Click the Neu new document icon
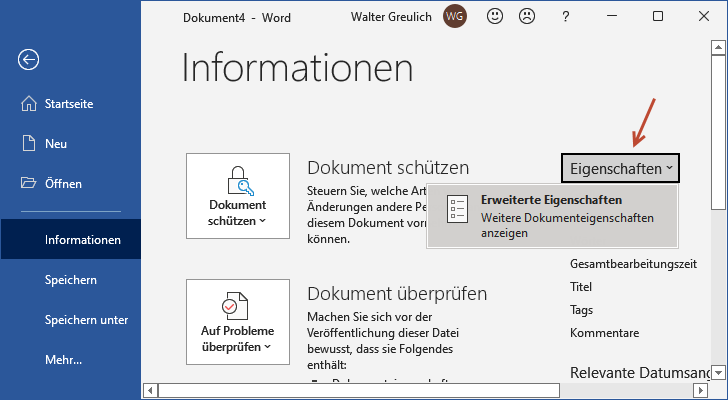Viewport: 728px width, 400px height. click(x=28, y=144)
